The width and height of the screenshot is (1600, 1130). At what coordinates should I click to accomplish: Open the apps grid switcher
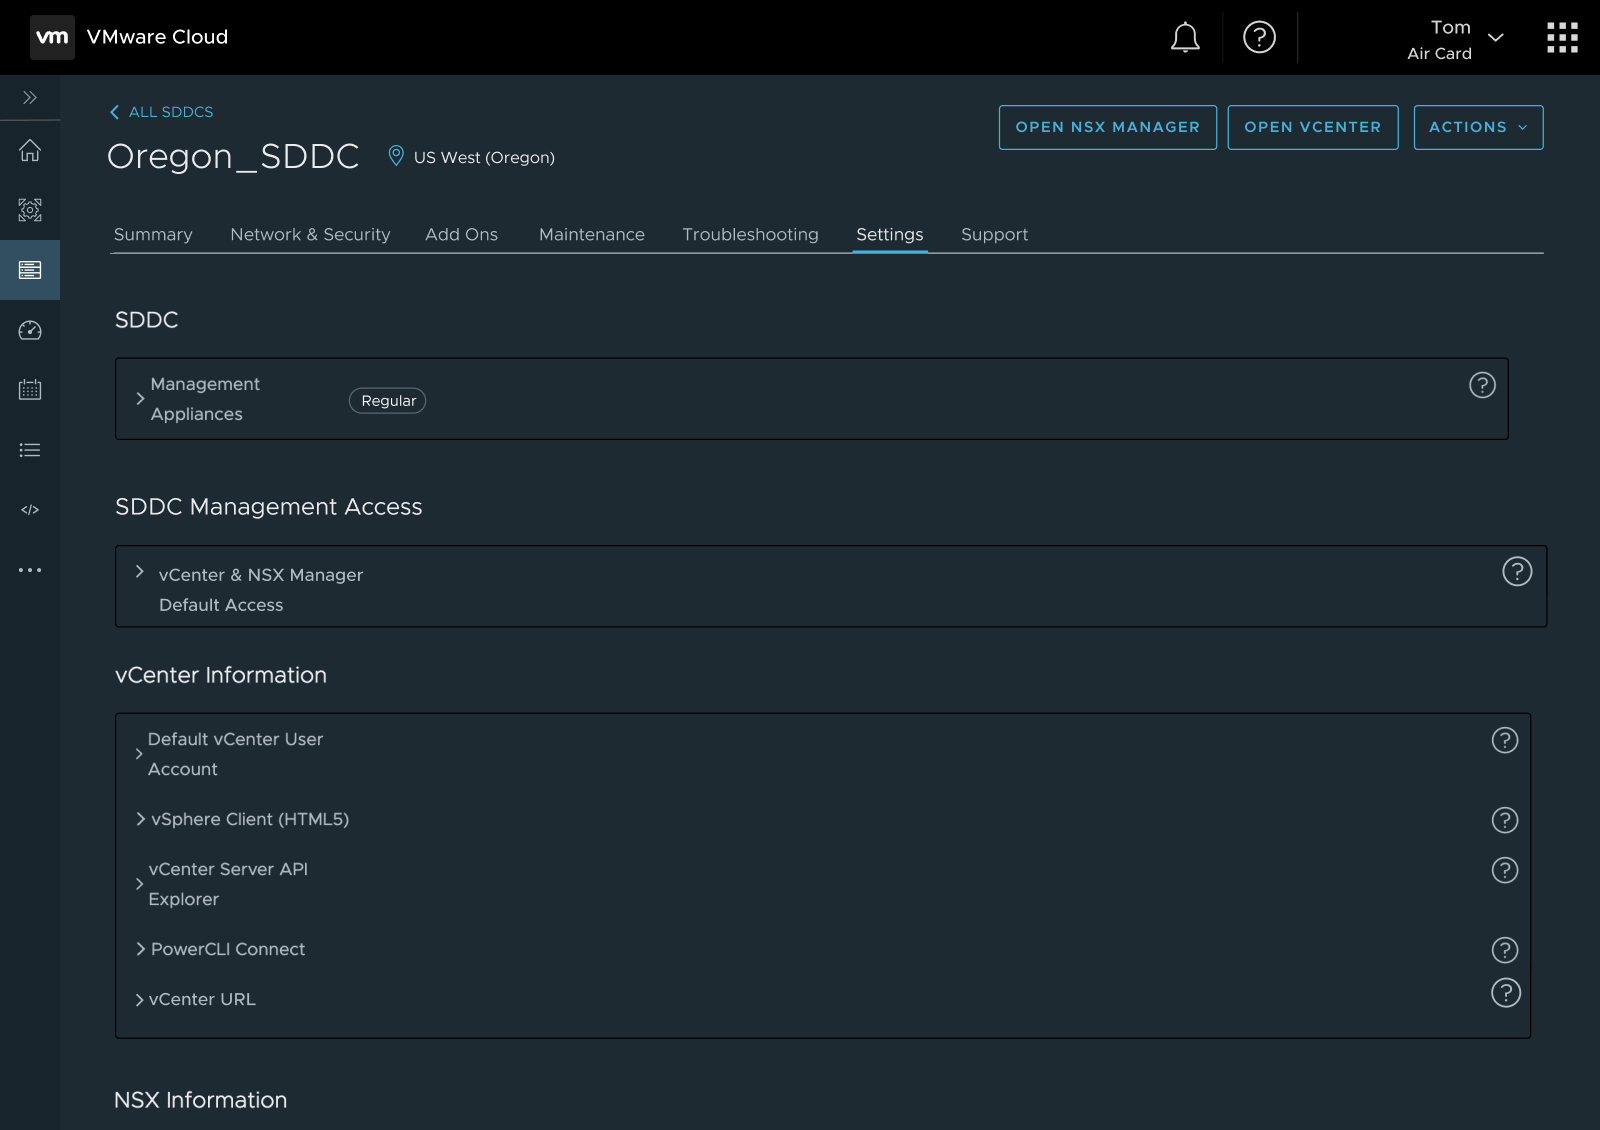pyautogui.click(x=1562, y=38)
